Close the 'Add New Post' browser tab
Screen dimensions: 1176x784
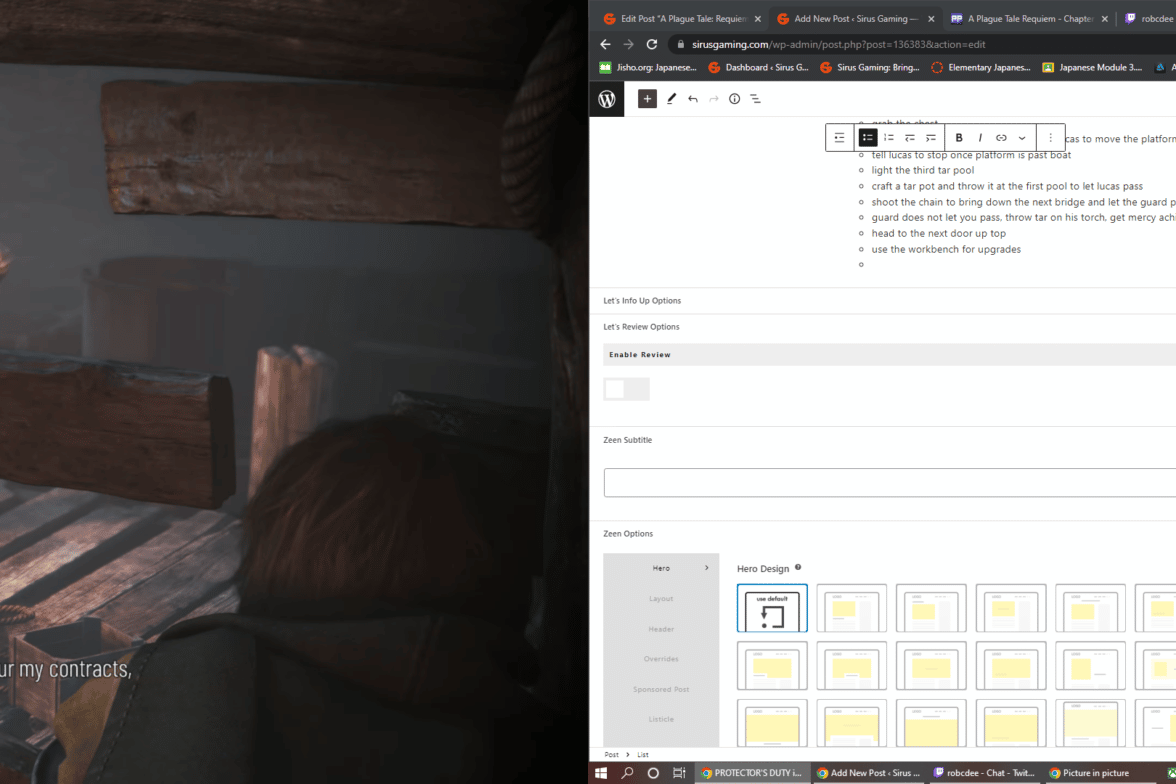[931, 19]
